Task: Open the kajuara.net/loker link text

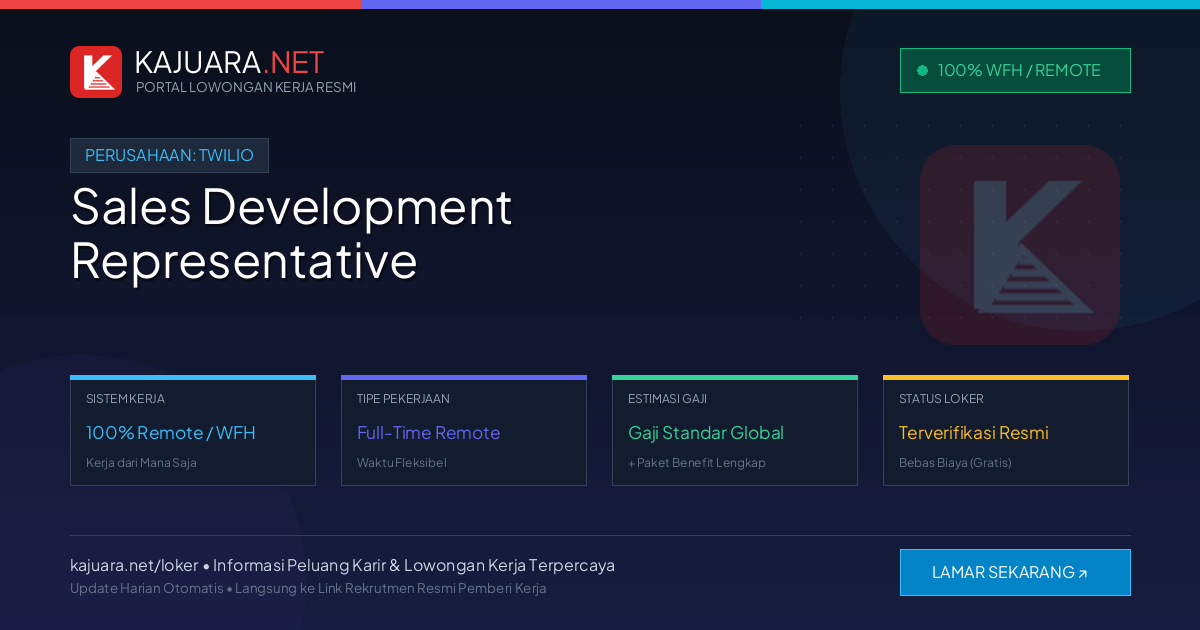Action: tap(134, 565)
